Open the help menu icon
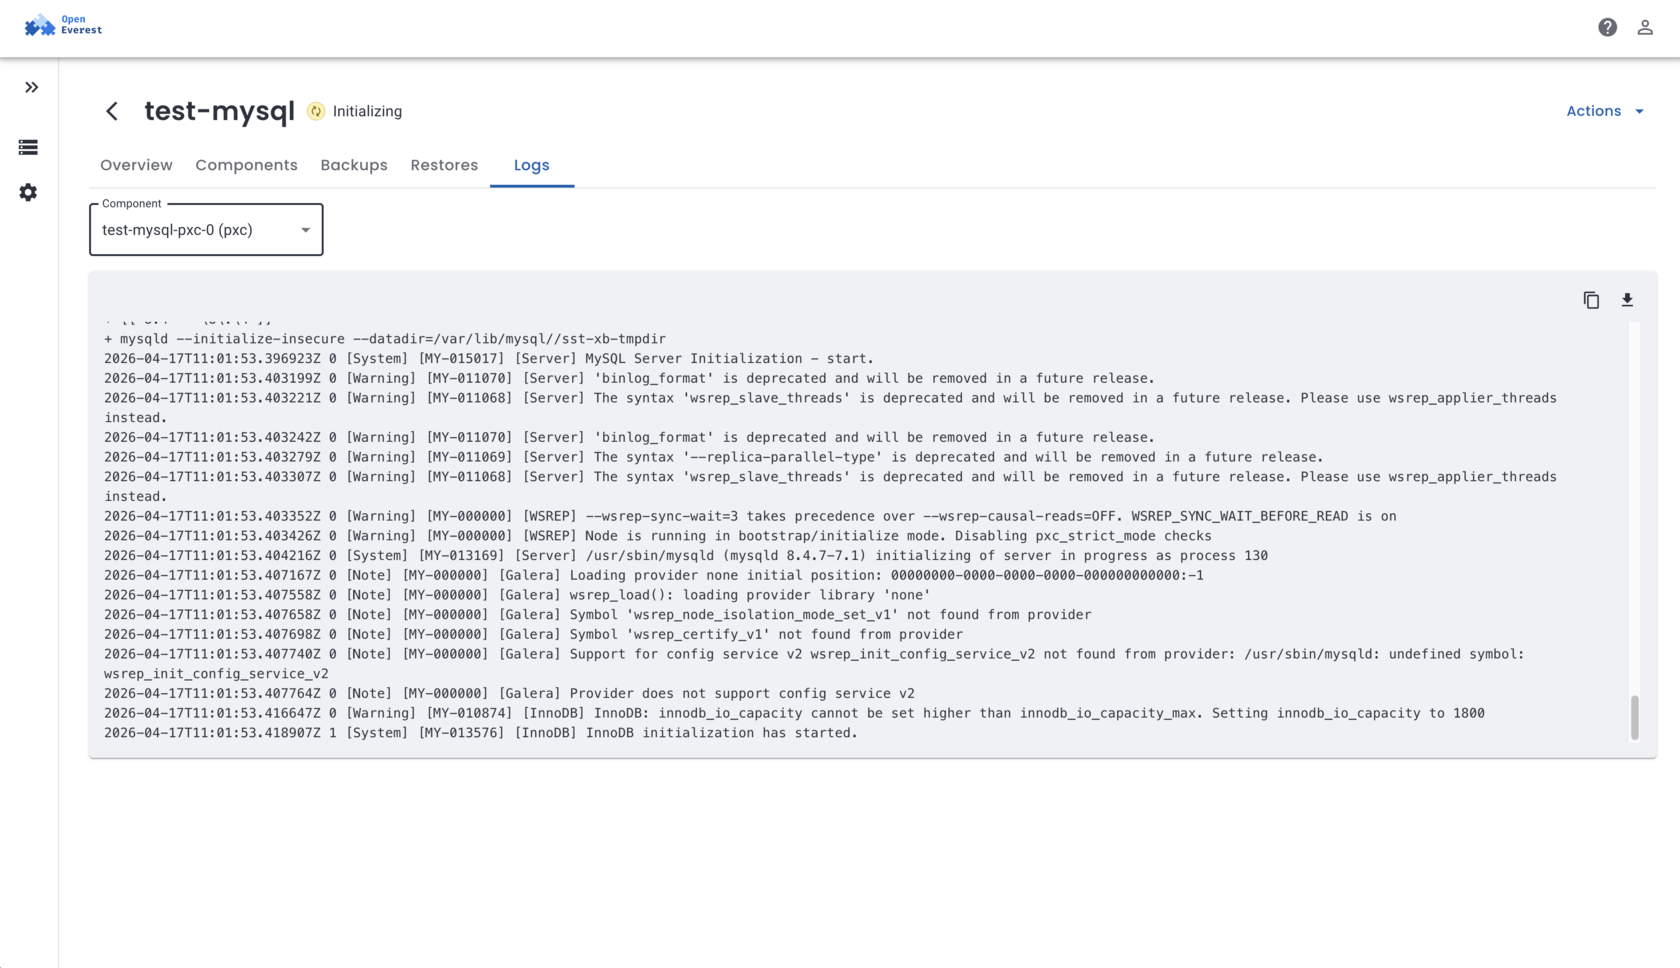 (x=1607, y=28)
